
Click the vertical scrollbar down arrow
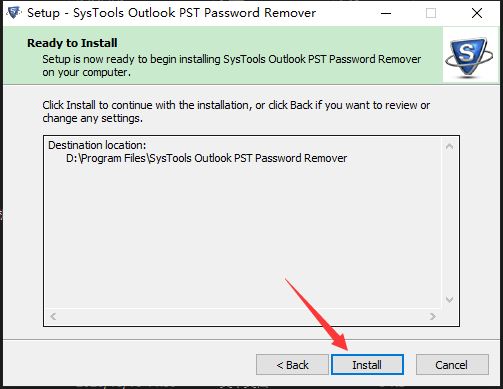(x=449, y=300)
